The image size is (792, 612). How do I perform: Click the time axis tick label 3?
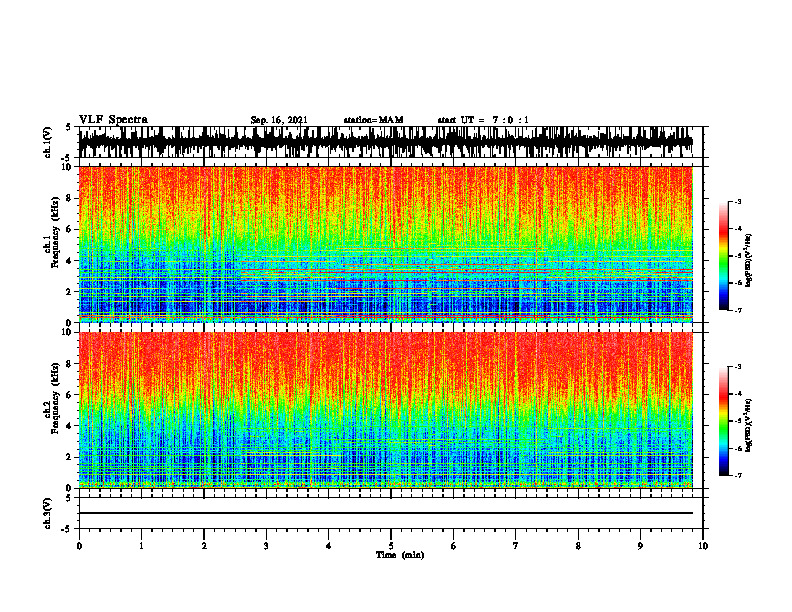(266, 546)
